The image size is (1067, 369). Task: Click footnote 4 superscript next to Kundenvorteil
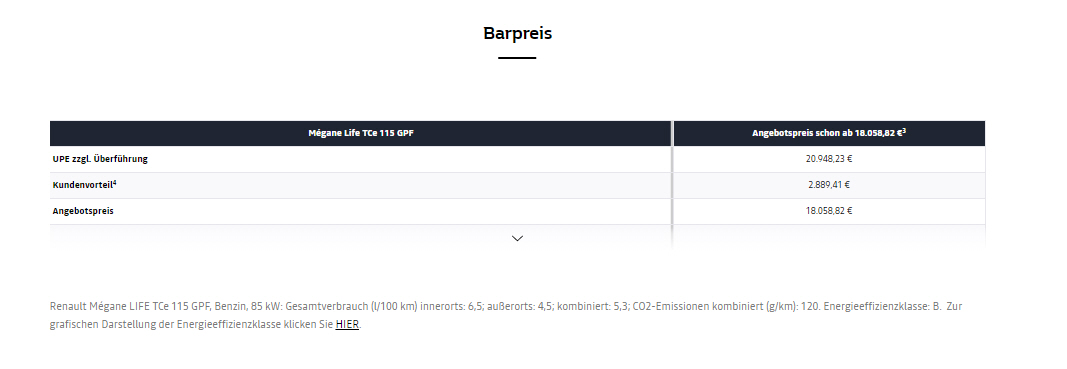(x=115, y=182)
